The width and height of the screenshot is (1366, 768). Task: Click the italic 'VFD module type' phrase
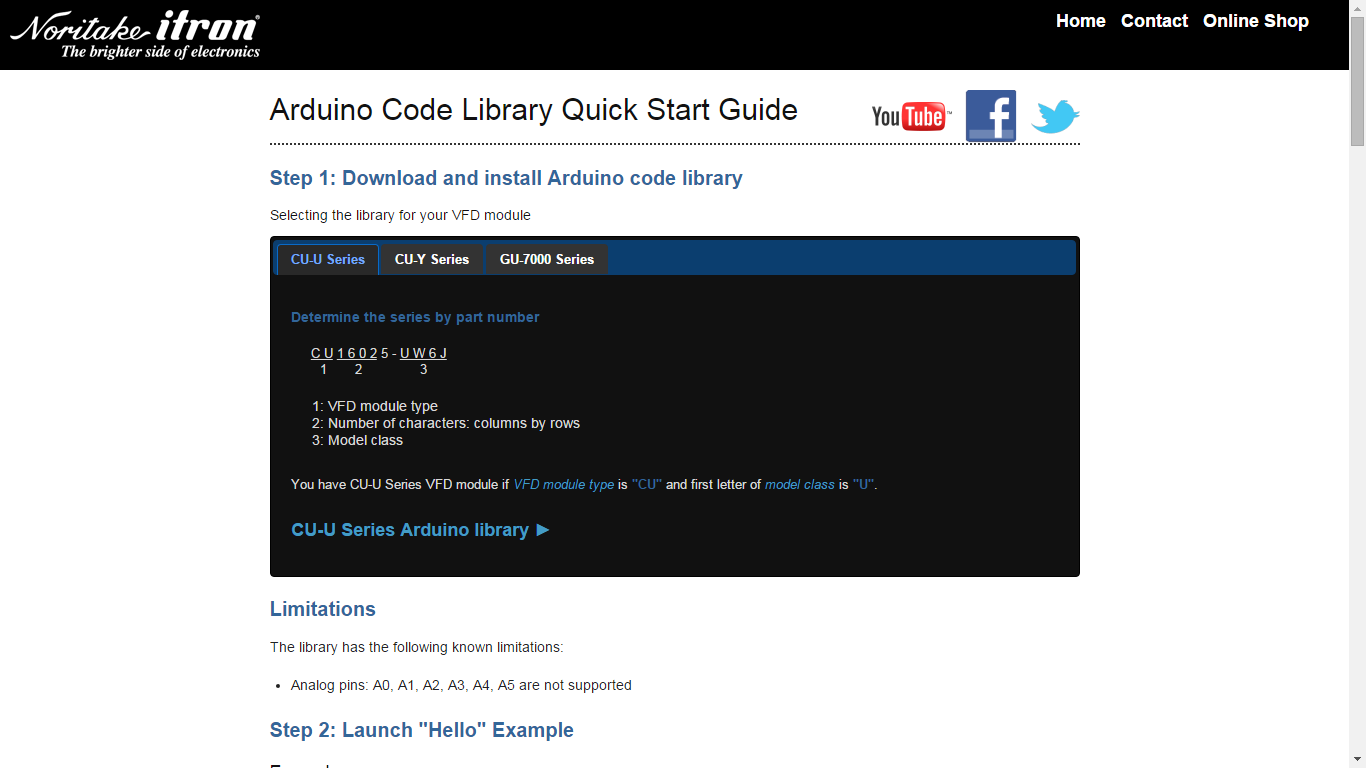564,484
